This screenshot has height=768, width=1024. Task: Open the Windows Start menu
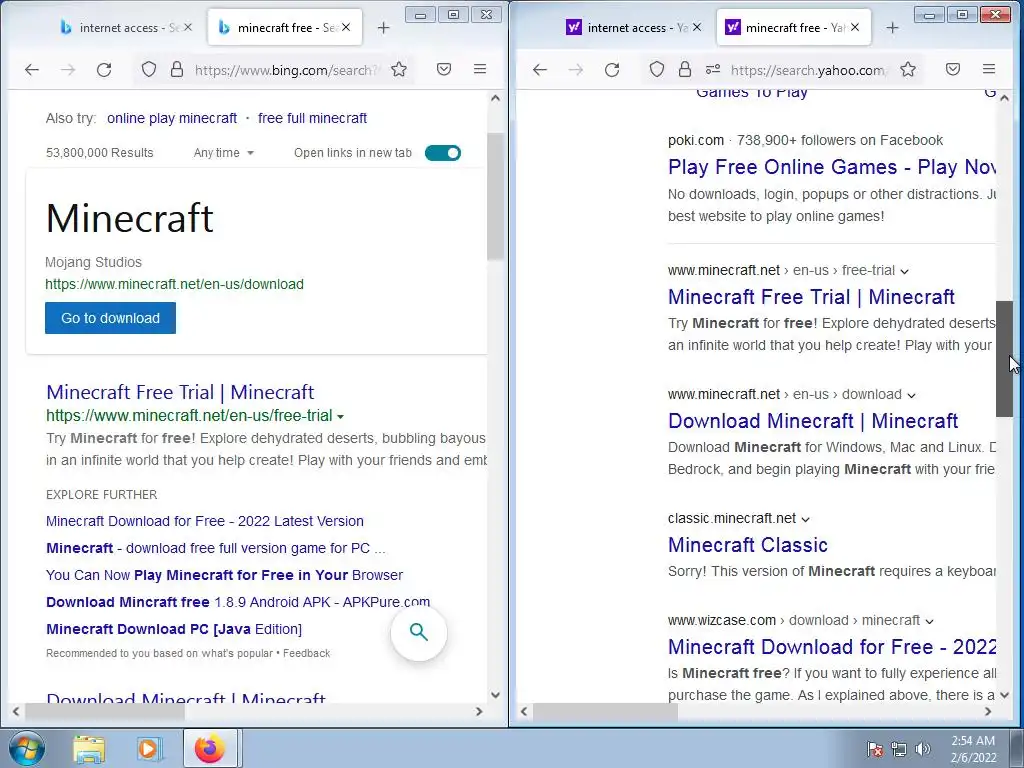tap(27, 748)
